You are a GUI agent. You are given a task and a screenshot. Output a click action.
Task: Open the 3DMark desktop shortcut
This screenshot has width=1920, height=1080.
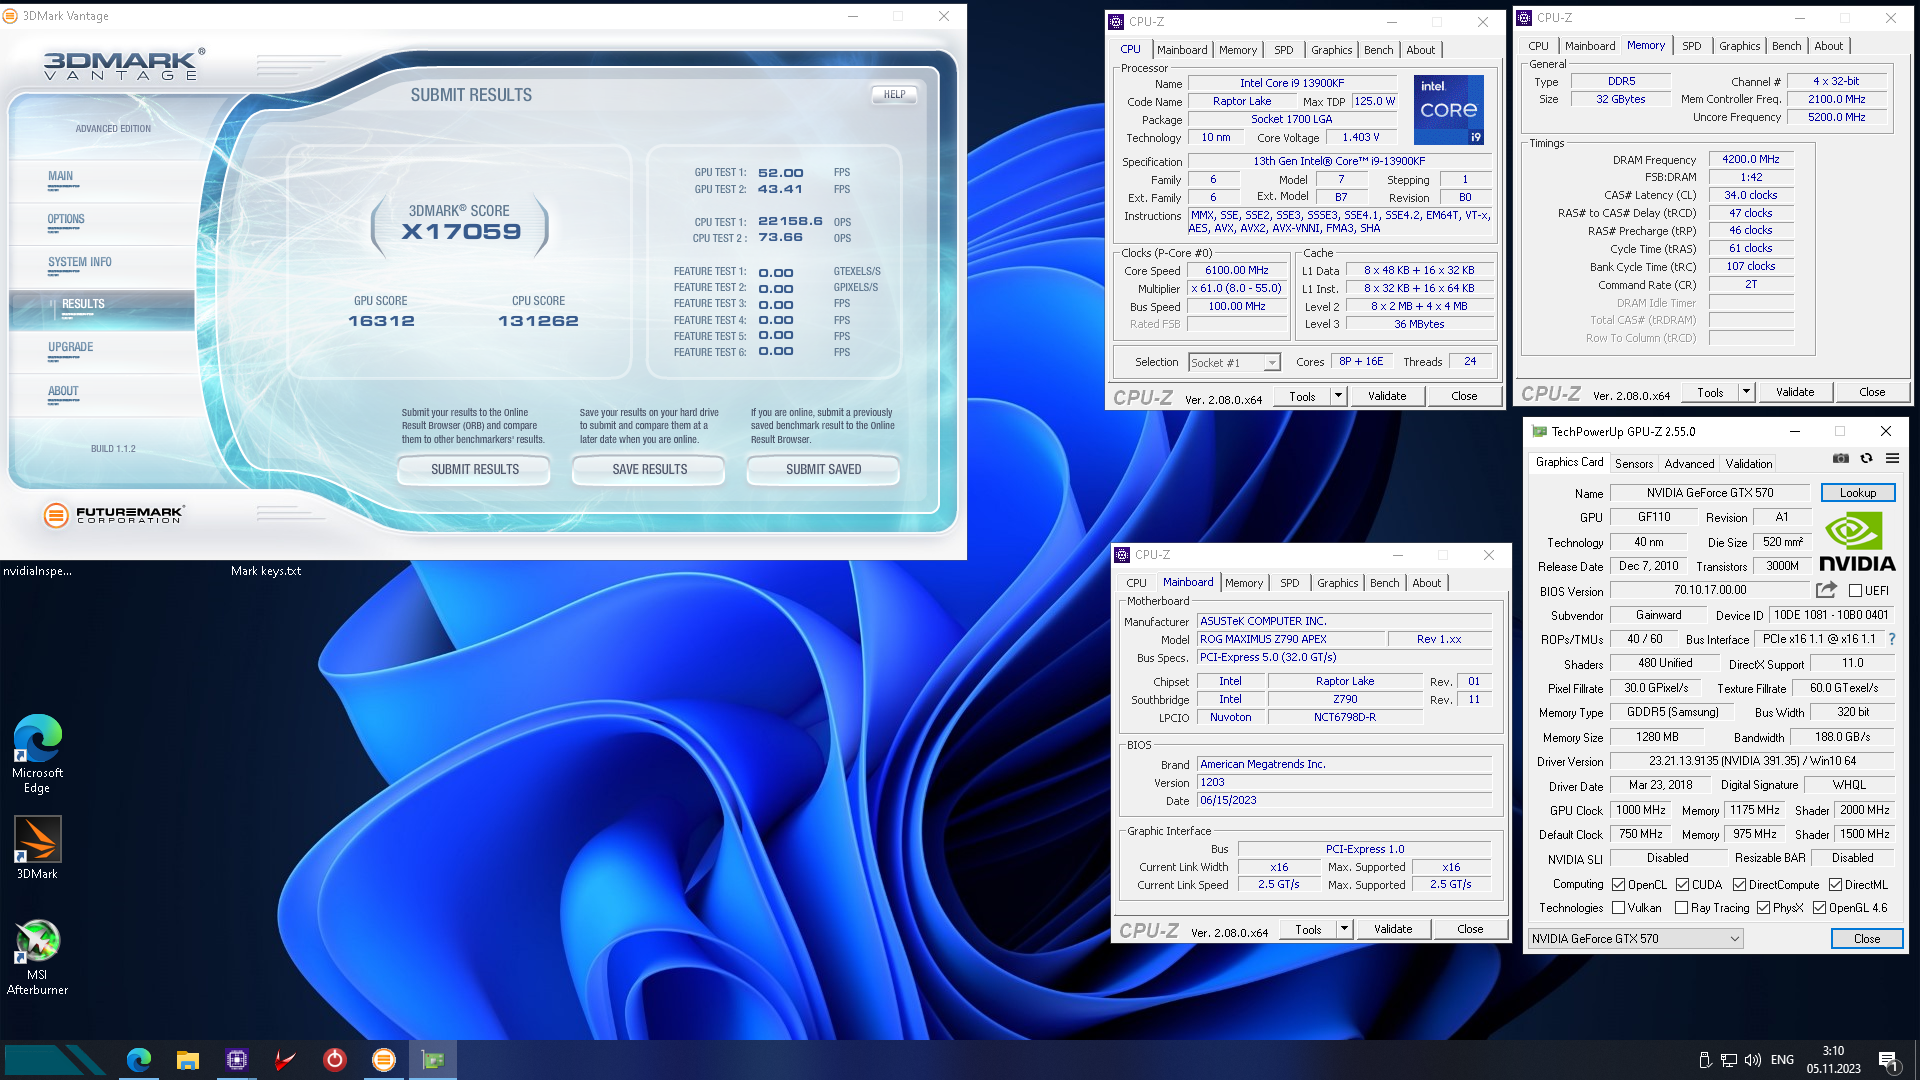37,847
